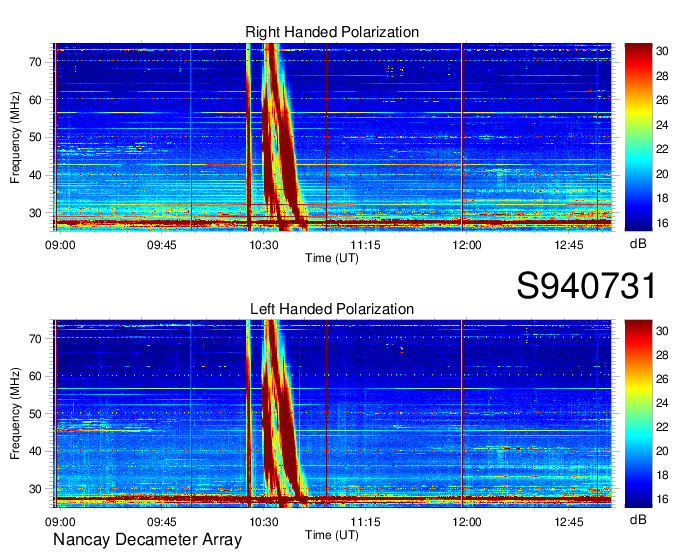Click the 24 value on top color bar
The image size is (680, 552).
(662, 125)
